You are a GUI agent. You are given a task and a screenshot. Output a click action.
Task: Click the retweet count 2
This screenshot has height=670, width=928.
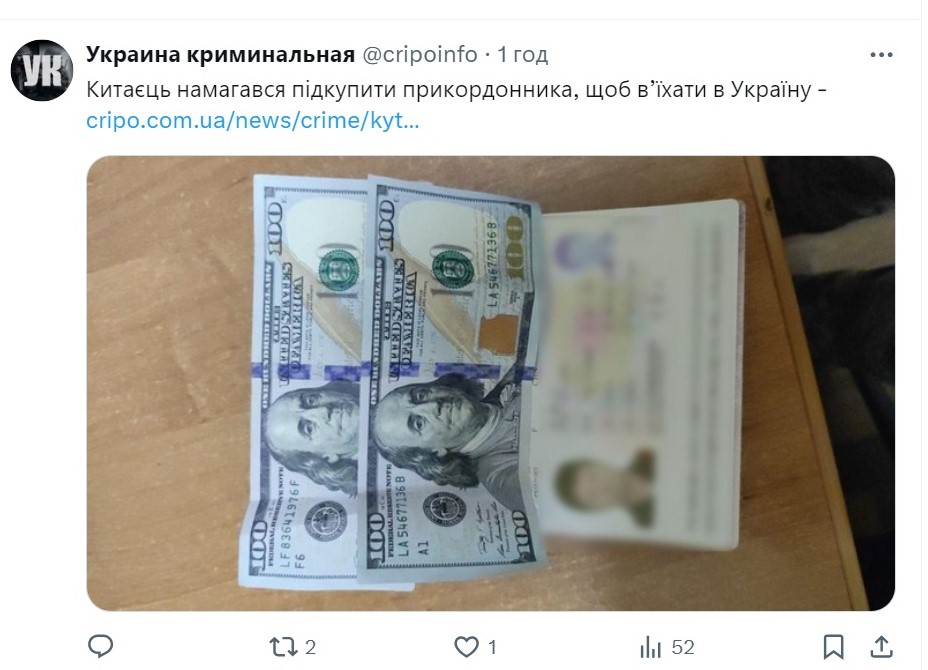pos(311,648)
